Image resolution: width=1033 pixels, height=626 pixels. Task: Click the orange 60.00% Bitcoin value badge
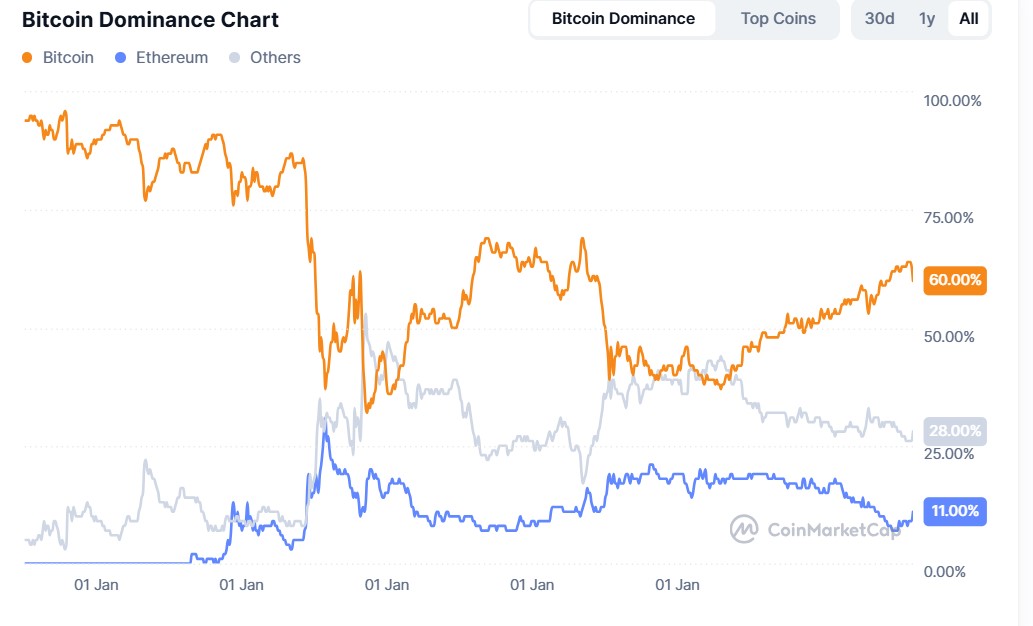(955, 280)
